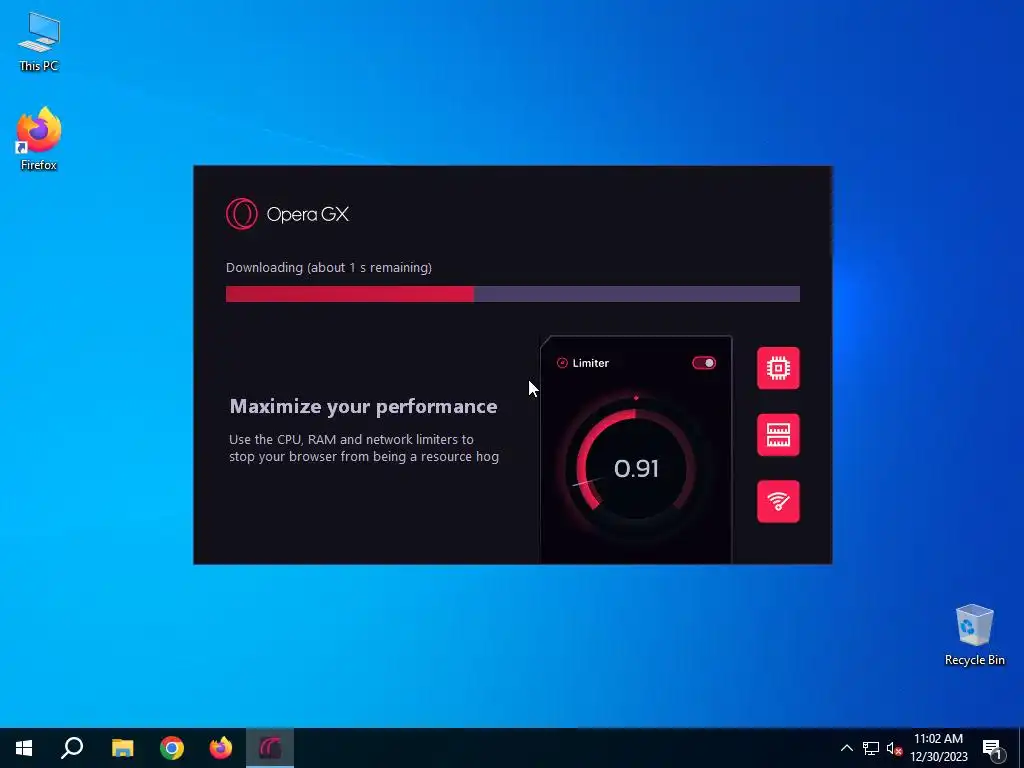Screen dimensions: 1024x768
Task: Select the Firefox desktop shortcut
Action: coord(39,139)
